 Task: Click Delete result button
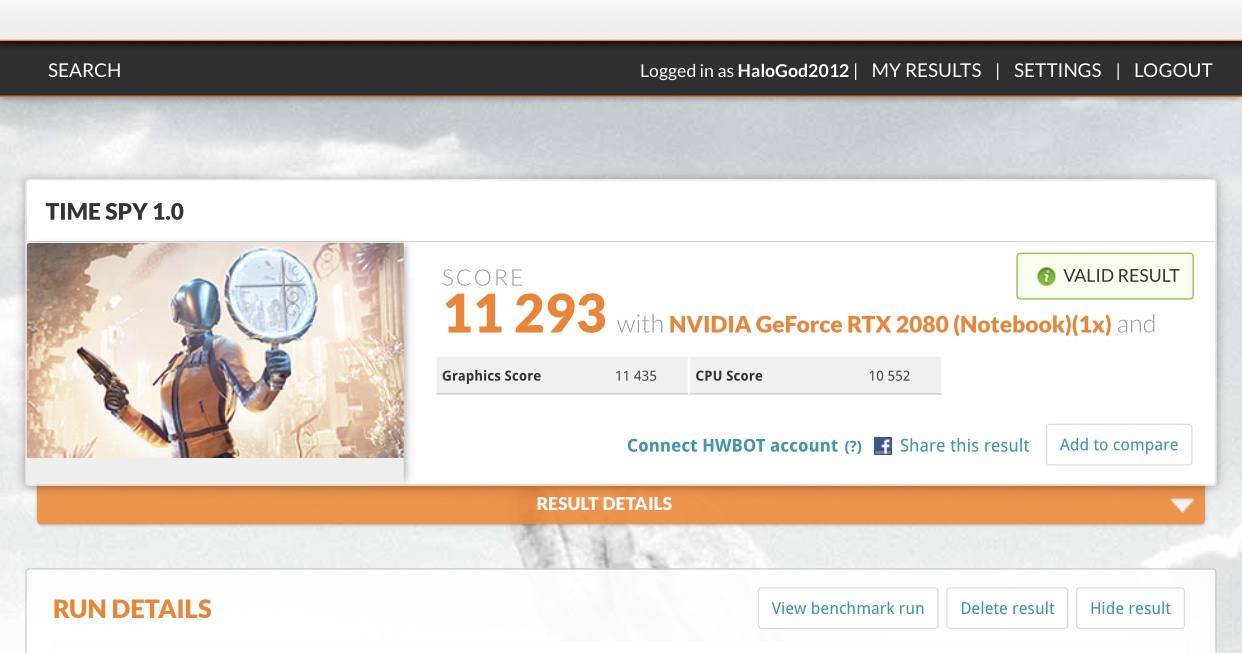pos(1007,608)
